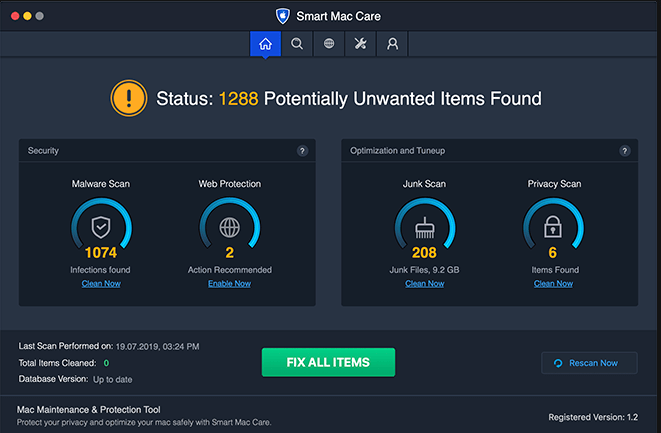Image resolution: width=661 pixels, height=433 pixels.
Task: Click the Privacy Scan title
Action: click(554, 184)
